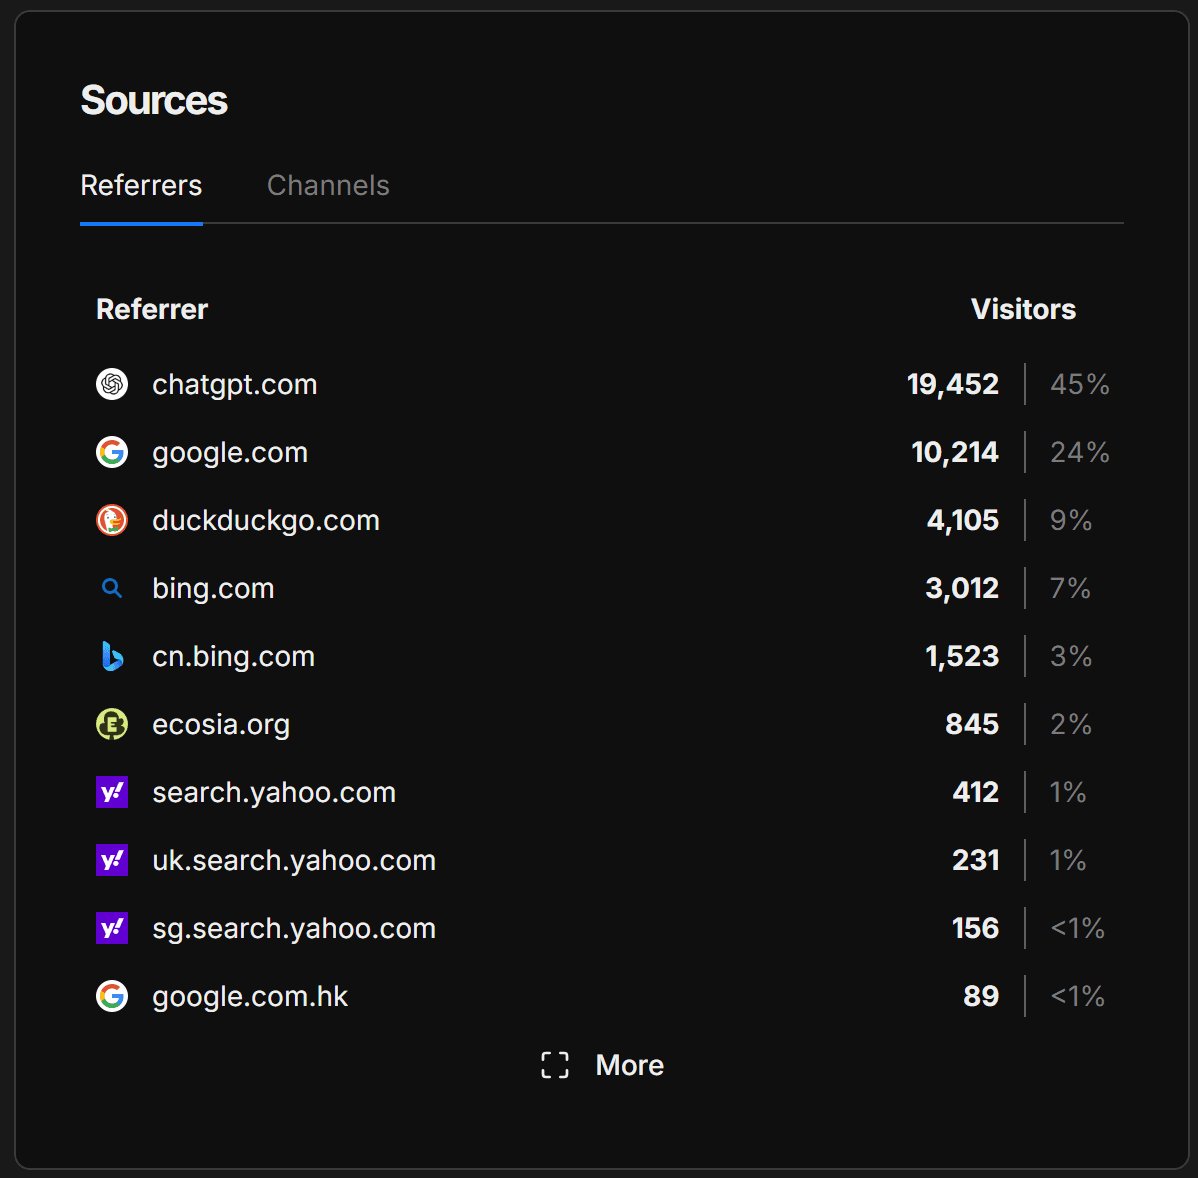This screenshot has height=1178, width=1198.
Task: Click the Referrer column header
Action: coord(152,309)
